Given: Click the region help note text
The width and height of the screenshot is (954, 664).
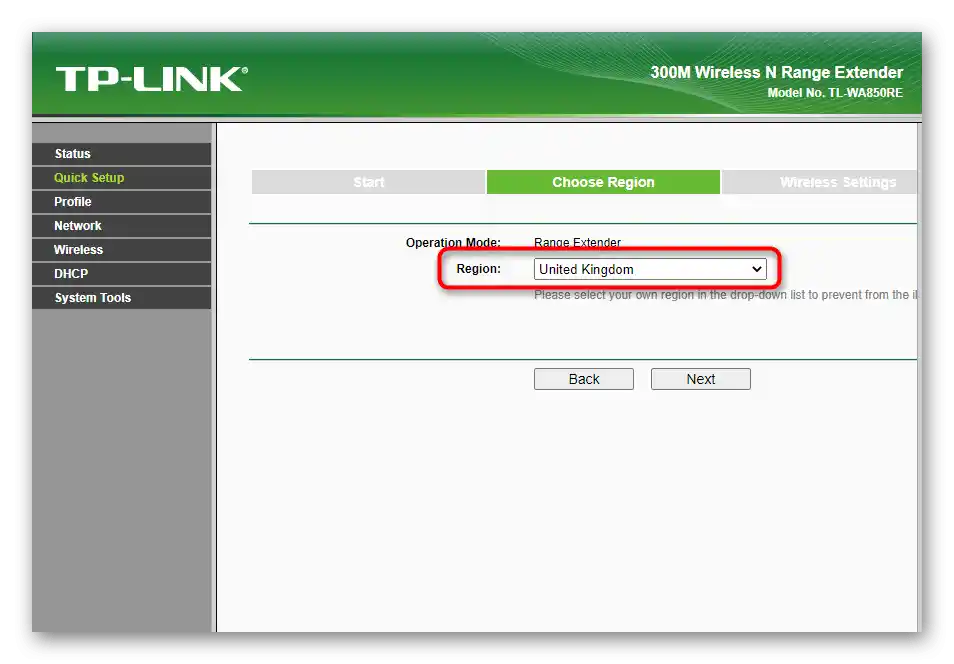Looking at the screenshot, I should (x=725, y=295).
